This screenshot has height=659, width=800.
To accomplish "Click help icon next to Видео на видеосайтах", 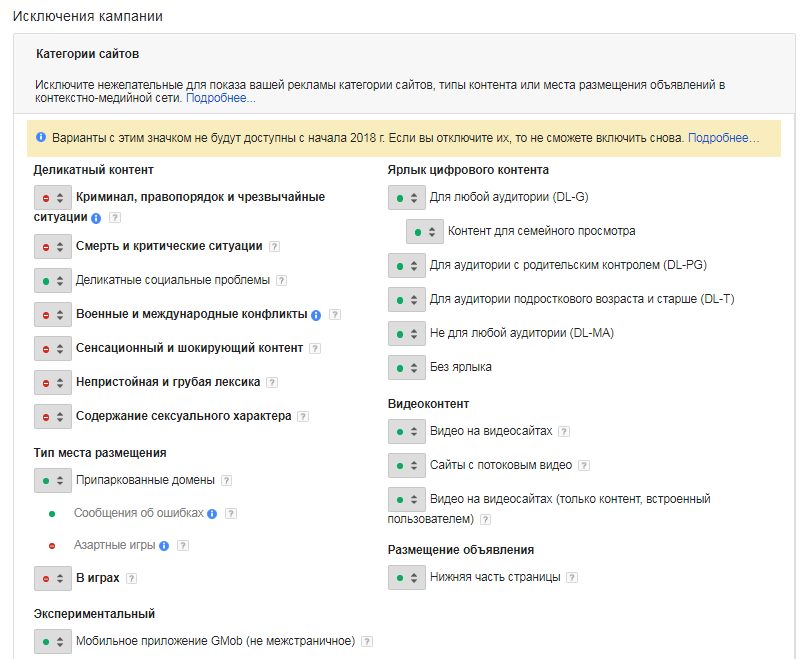I will tap(564, 432).
